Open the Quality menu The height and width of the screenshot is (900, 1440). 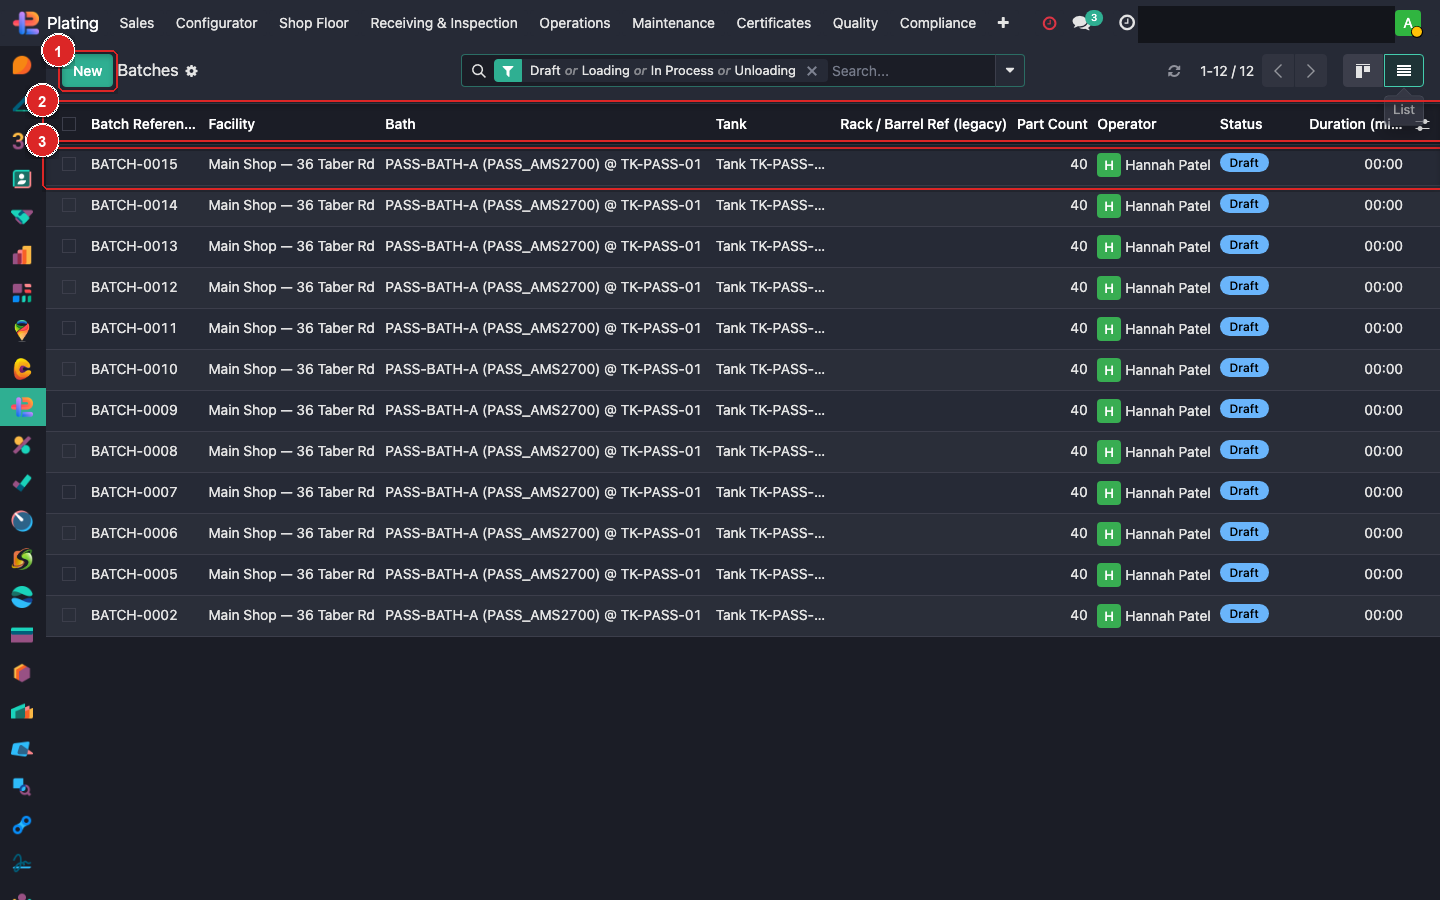855,23
